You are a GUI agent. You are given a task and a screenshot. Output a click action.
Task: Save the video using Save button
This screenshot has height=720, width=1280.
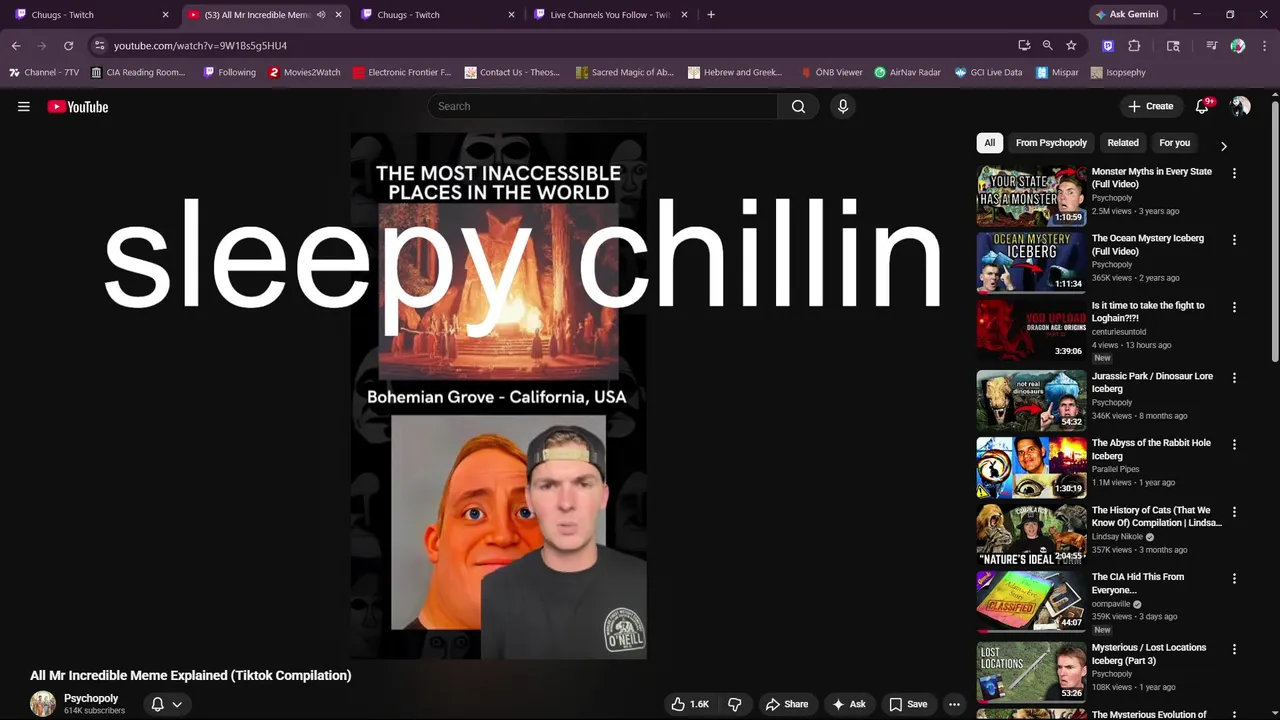(x=908, y=704)
